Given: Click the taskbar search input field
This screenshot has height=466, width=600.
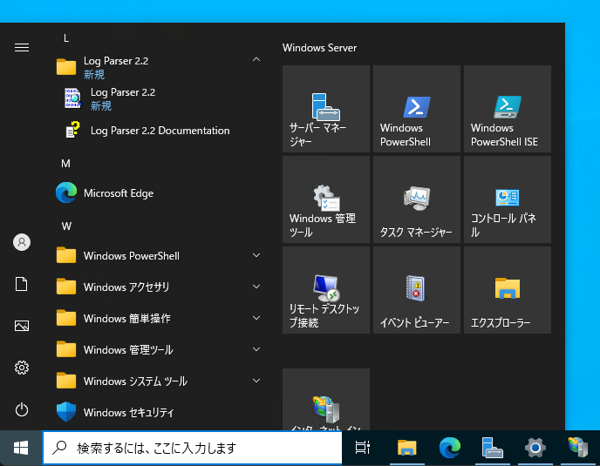Looking at the screenshot, I should [192, 448].
